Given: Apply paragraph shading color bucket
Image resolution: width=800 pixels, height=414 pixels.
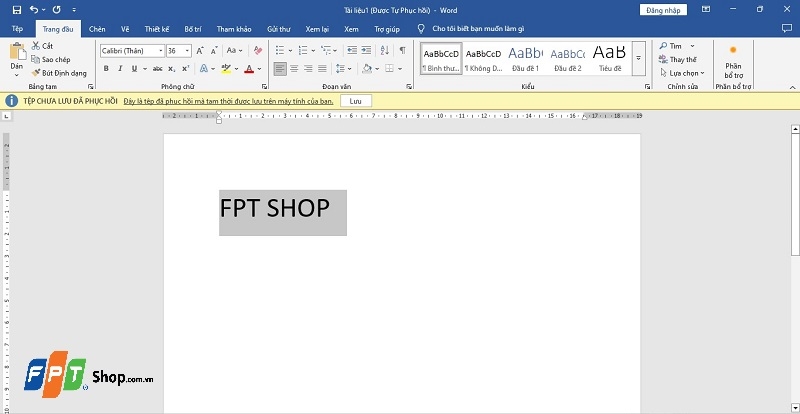Looking at the screenshot, I should (367, 68).
